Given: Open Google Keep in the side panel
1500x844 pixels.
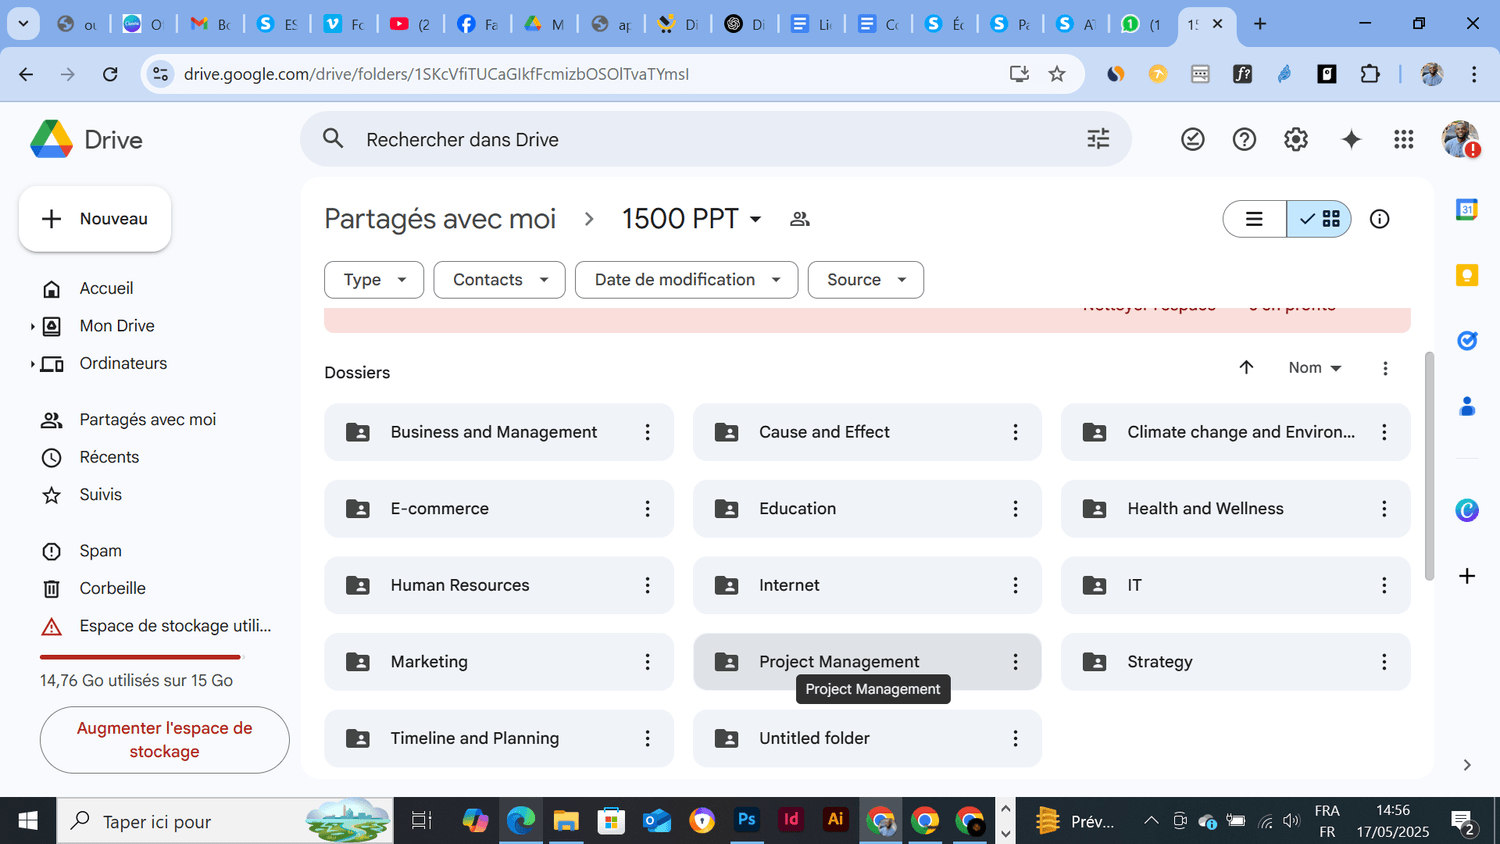Looking at the screenshot, I should (1466, 275).
